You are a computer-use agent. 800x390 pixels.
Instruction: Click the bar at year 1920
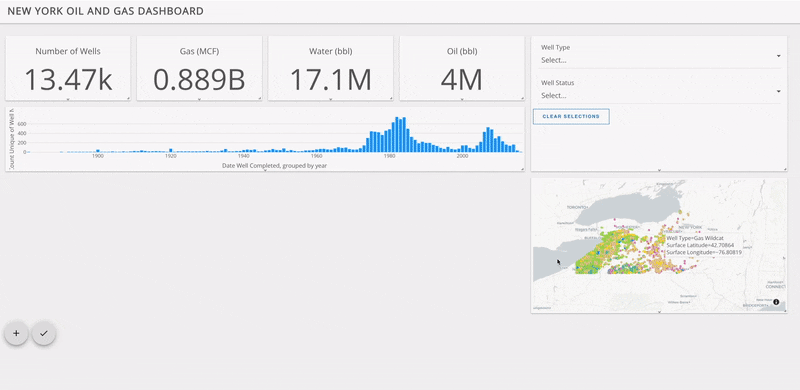tap(171, 151)
